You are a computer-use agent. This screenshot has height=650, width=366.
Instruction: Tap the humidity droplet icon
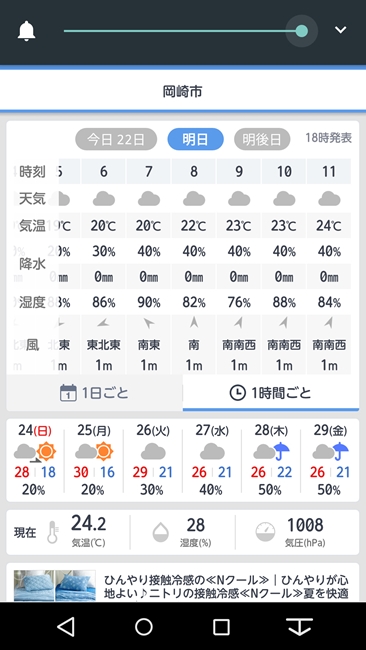[161, 532]
